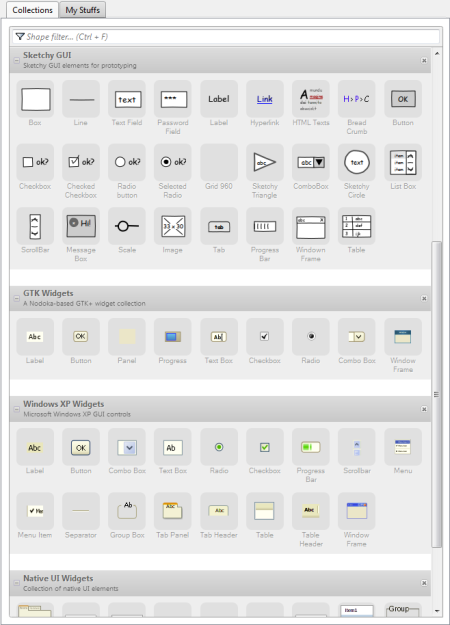Collapse the Native UI Widgets collection

click(17, 583)
